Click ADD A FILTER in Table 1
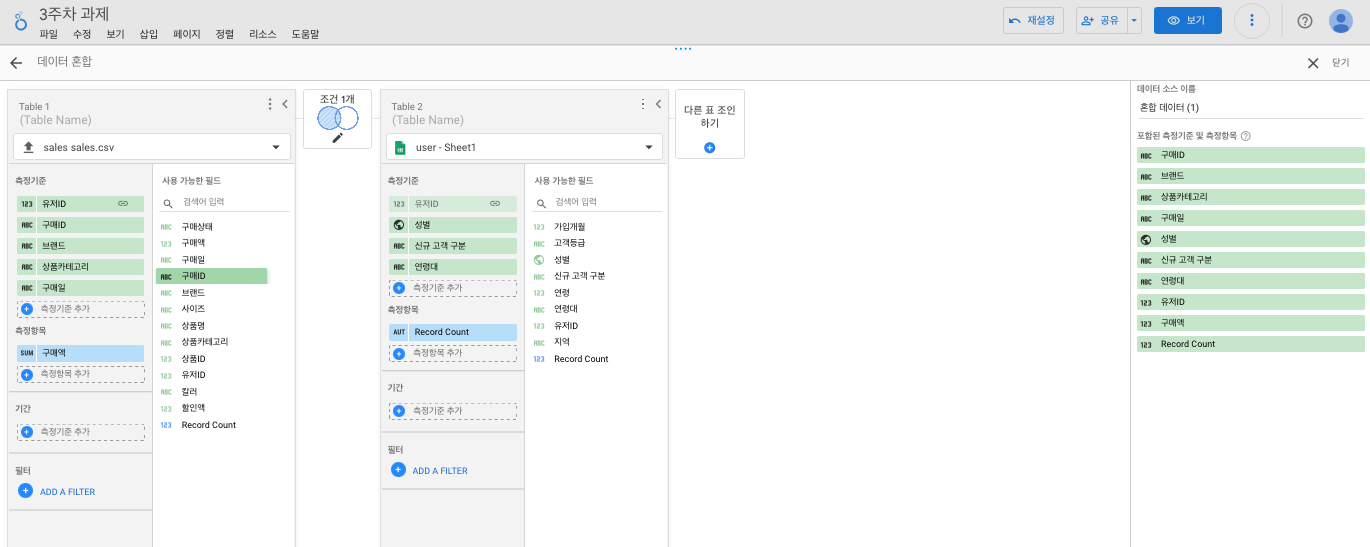This screenshot has height=547, width=1370. [57, 492]
